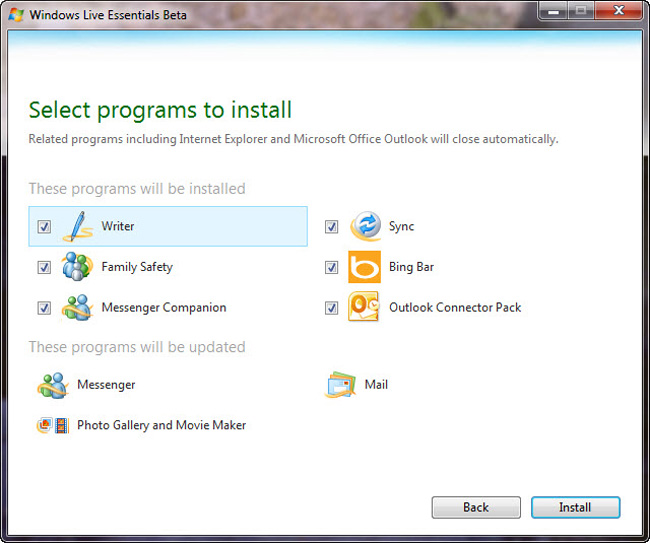Screen dimensions: 650x543
Task: Click the Messenger icon under updates
Action: (x=52, y=385)
